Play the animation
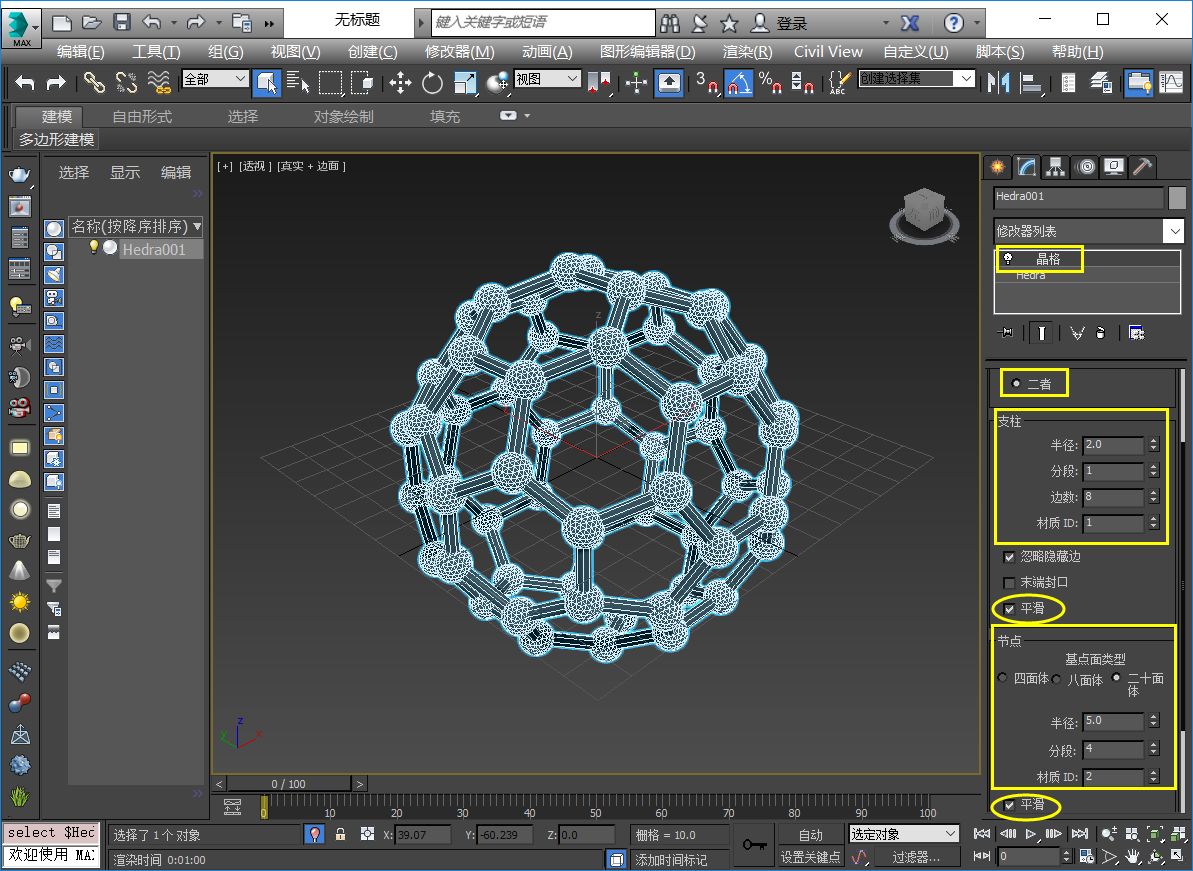This screenshot has height=871, width=1193. pyautogui.click(x=1030, y=834)
